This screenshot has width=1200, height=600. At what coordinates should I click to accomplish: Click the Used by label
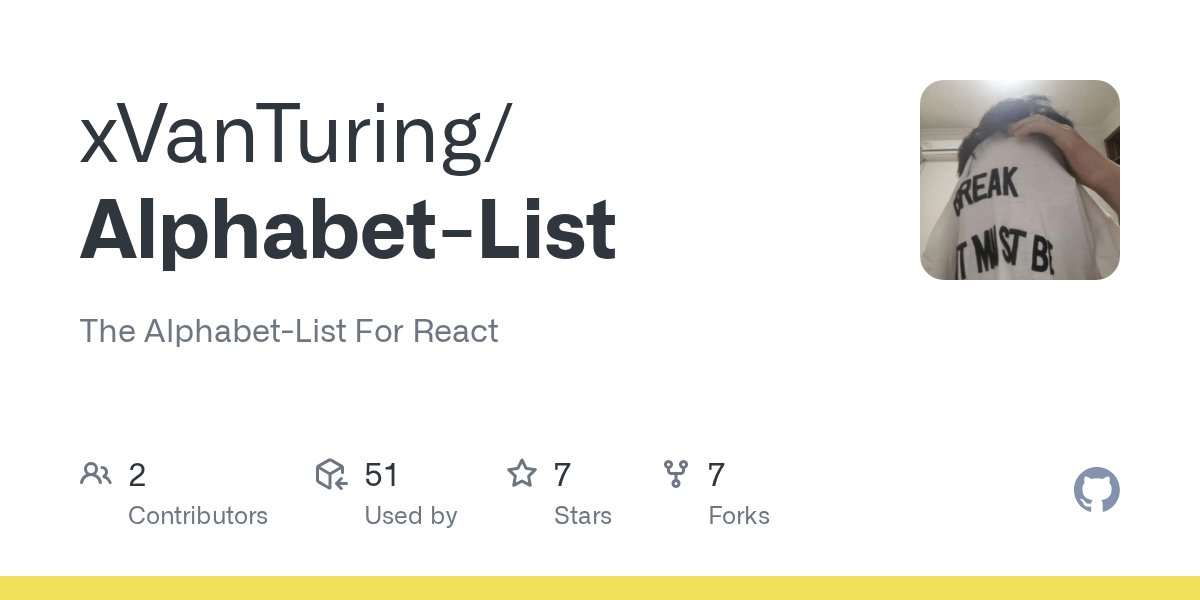pyautogui.click(x=411, y=516)
